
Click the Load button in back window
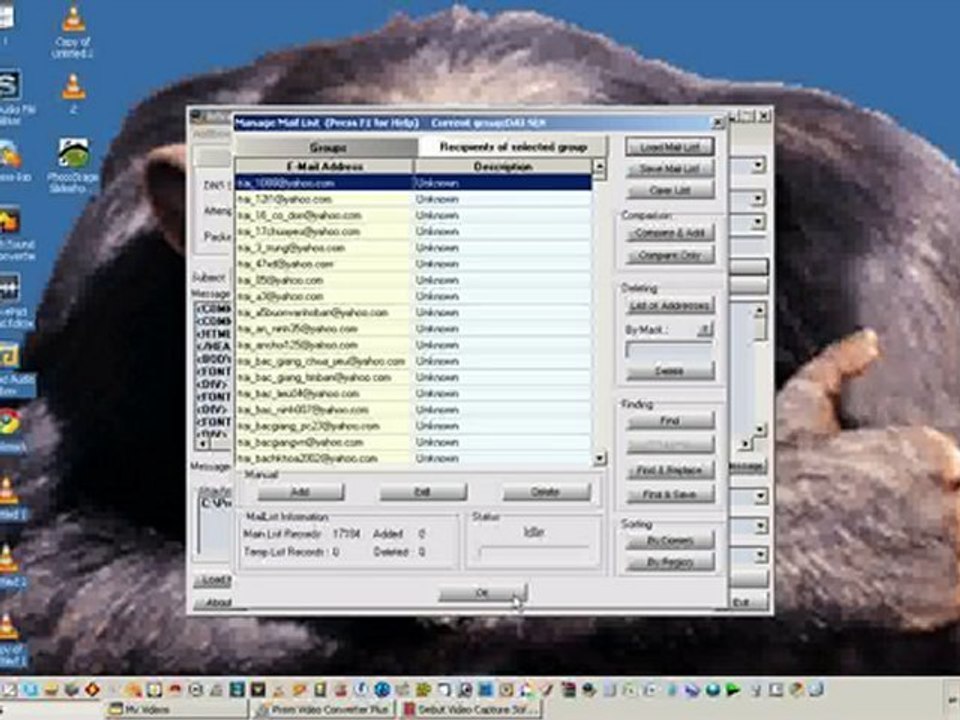pos(214,579)
